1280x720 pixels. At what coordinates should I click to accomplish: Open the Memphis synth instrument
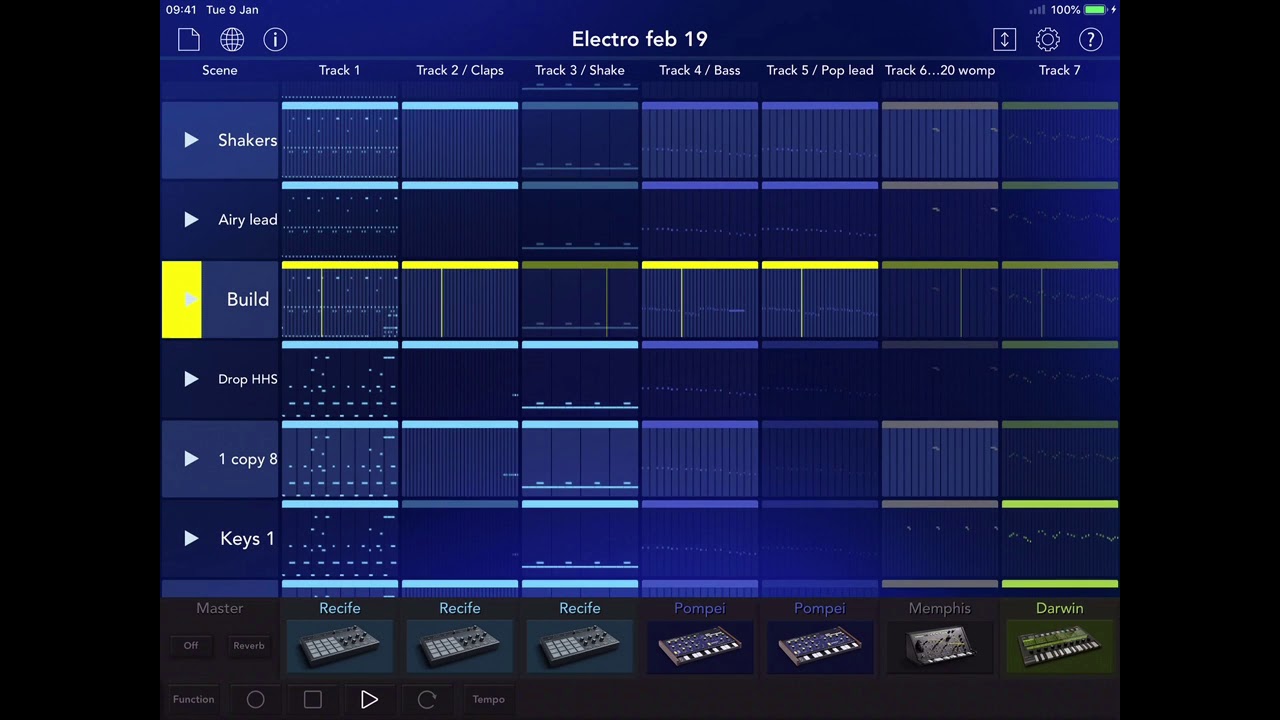[x=940, y=647]
